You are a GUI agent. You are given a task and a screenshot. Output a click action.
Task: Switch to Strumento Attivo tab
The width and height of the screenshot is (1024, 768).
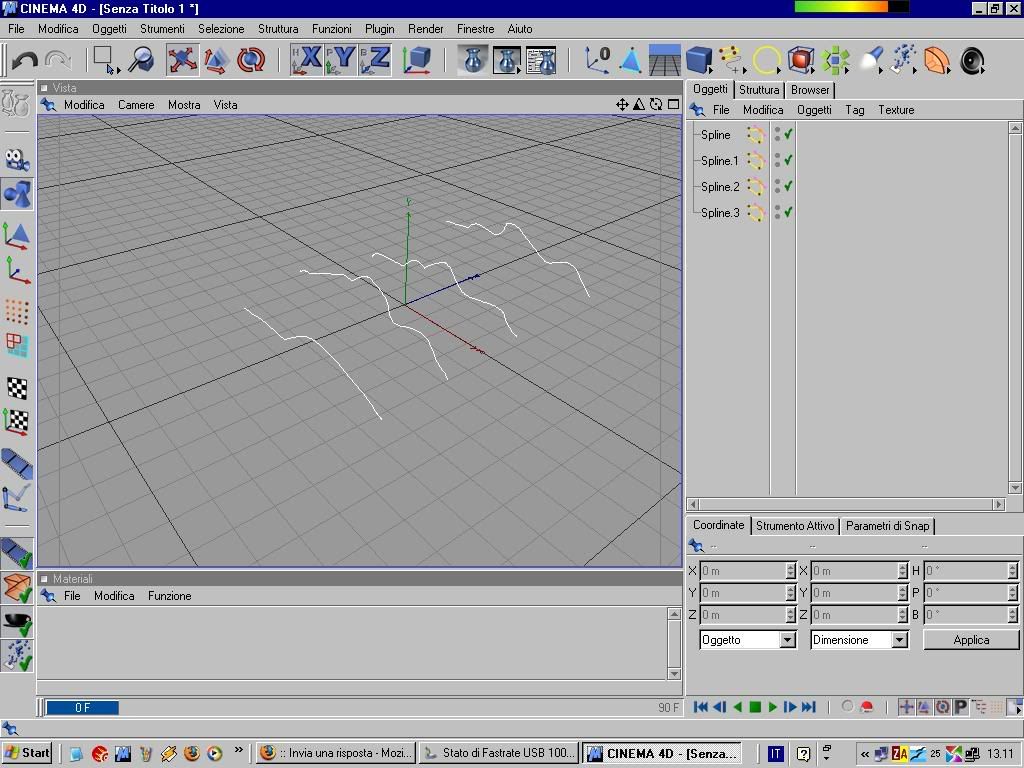[x=795, y=526]
